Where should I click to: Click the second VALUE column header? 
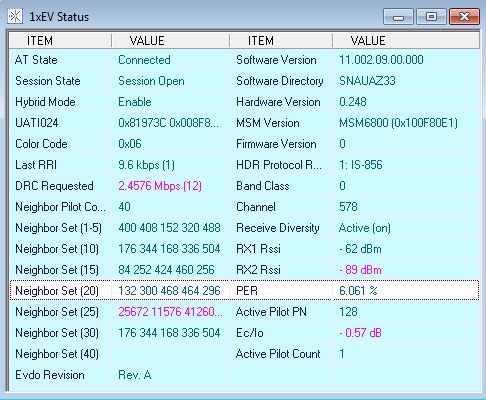pyautogui.click(x=406, y=41)
